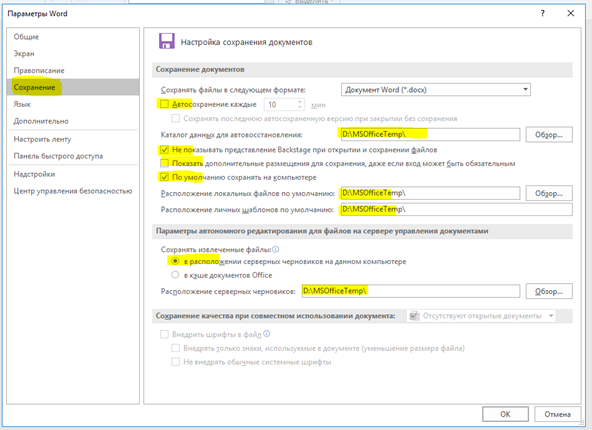Click the 'Настройка сохранения документов' heading
Screen dimensions: 592x430
tap(247, 42)
